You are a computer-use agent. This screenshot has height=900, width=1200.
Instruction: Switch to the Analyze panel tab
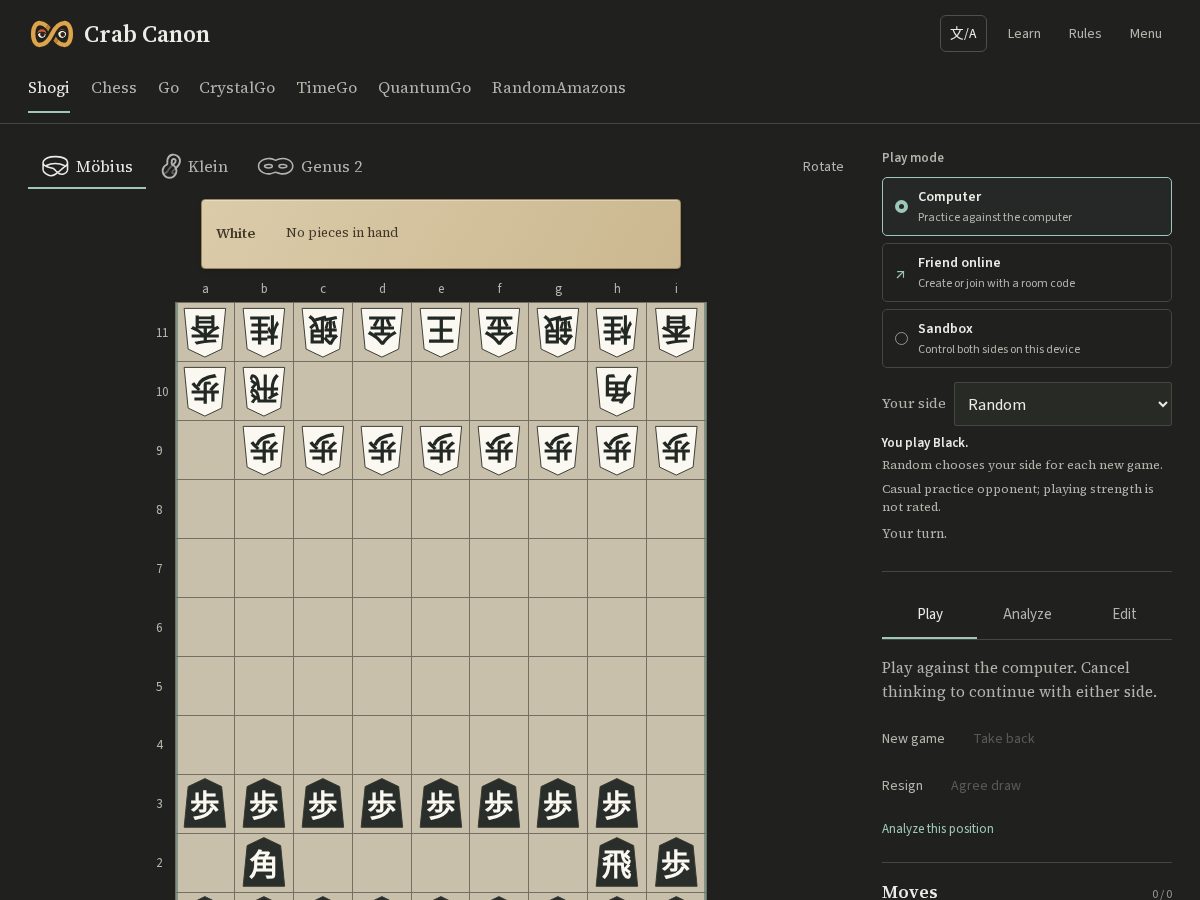(1027, 614)
